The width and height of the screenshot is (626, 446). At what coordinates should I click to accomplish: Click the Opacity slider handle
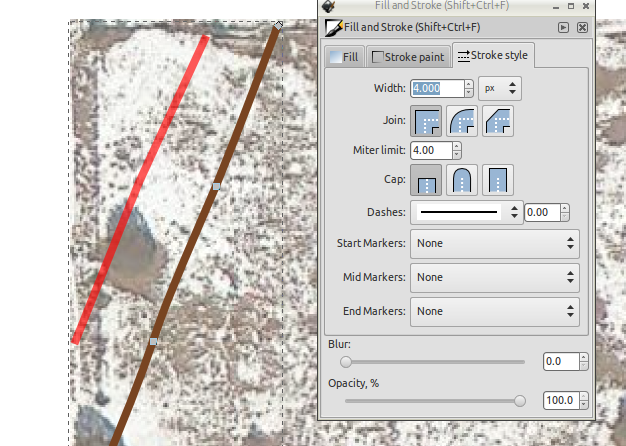point(519,400)
